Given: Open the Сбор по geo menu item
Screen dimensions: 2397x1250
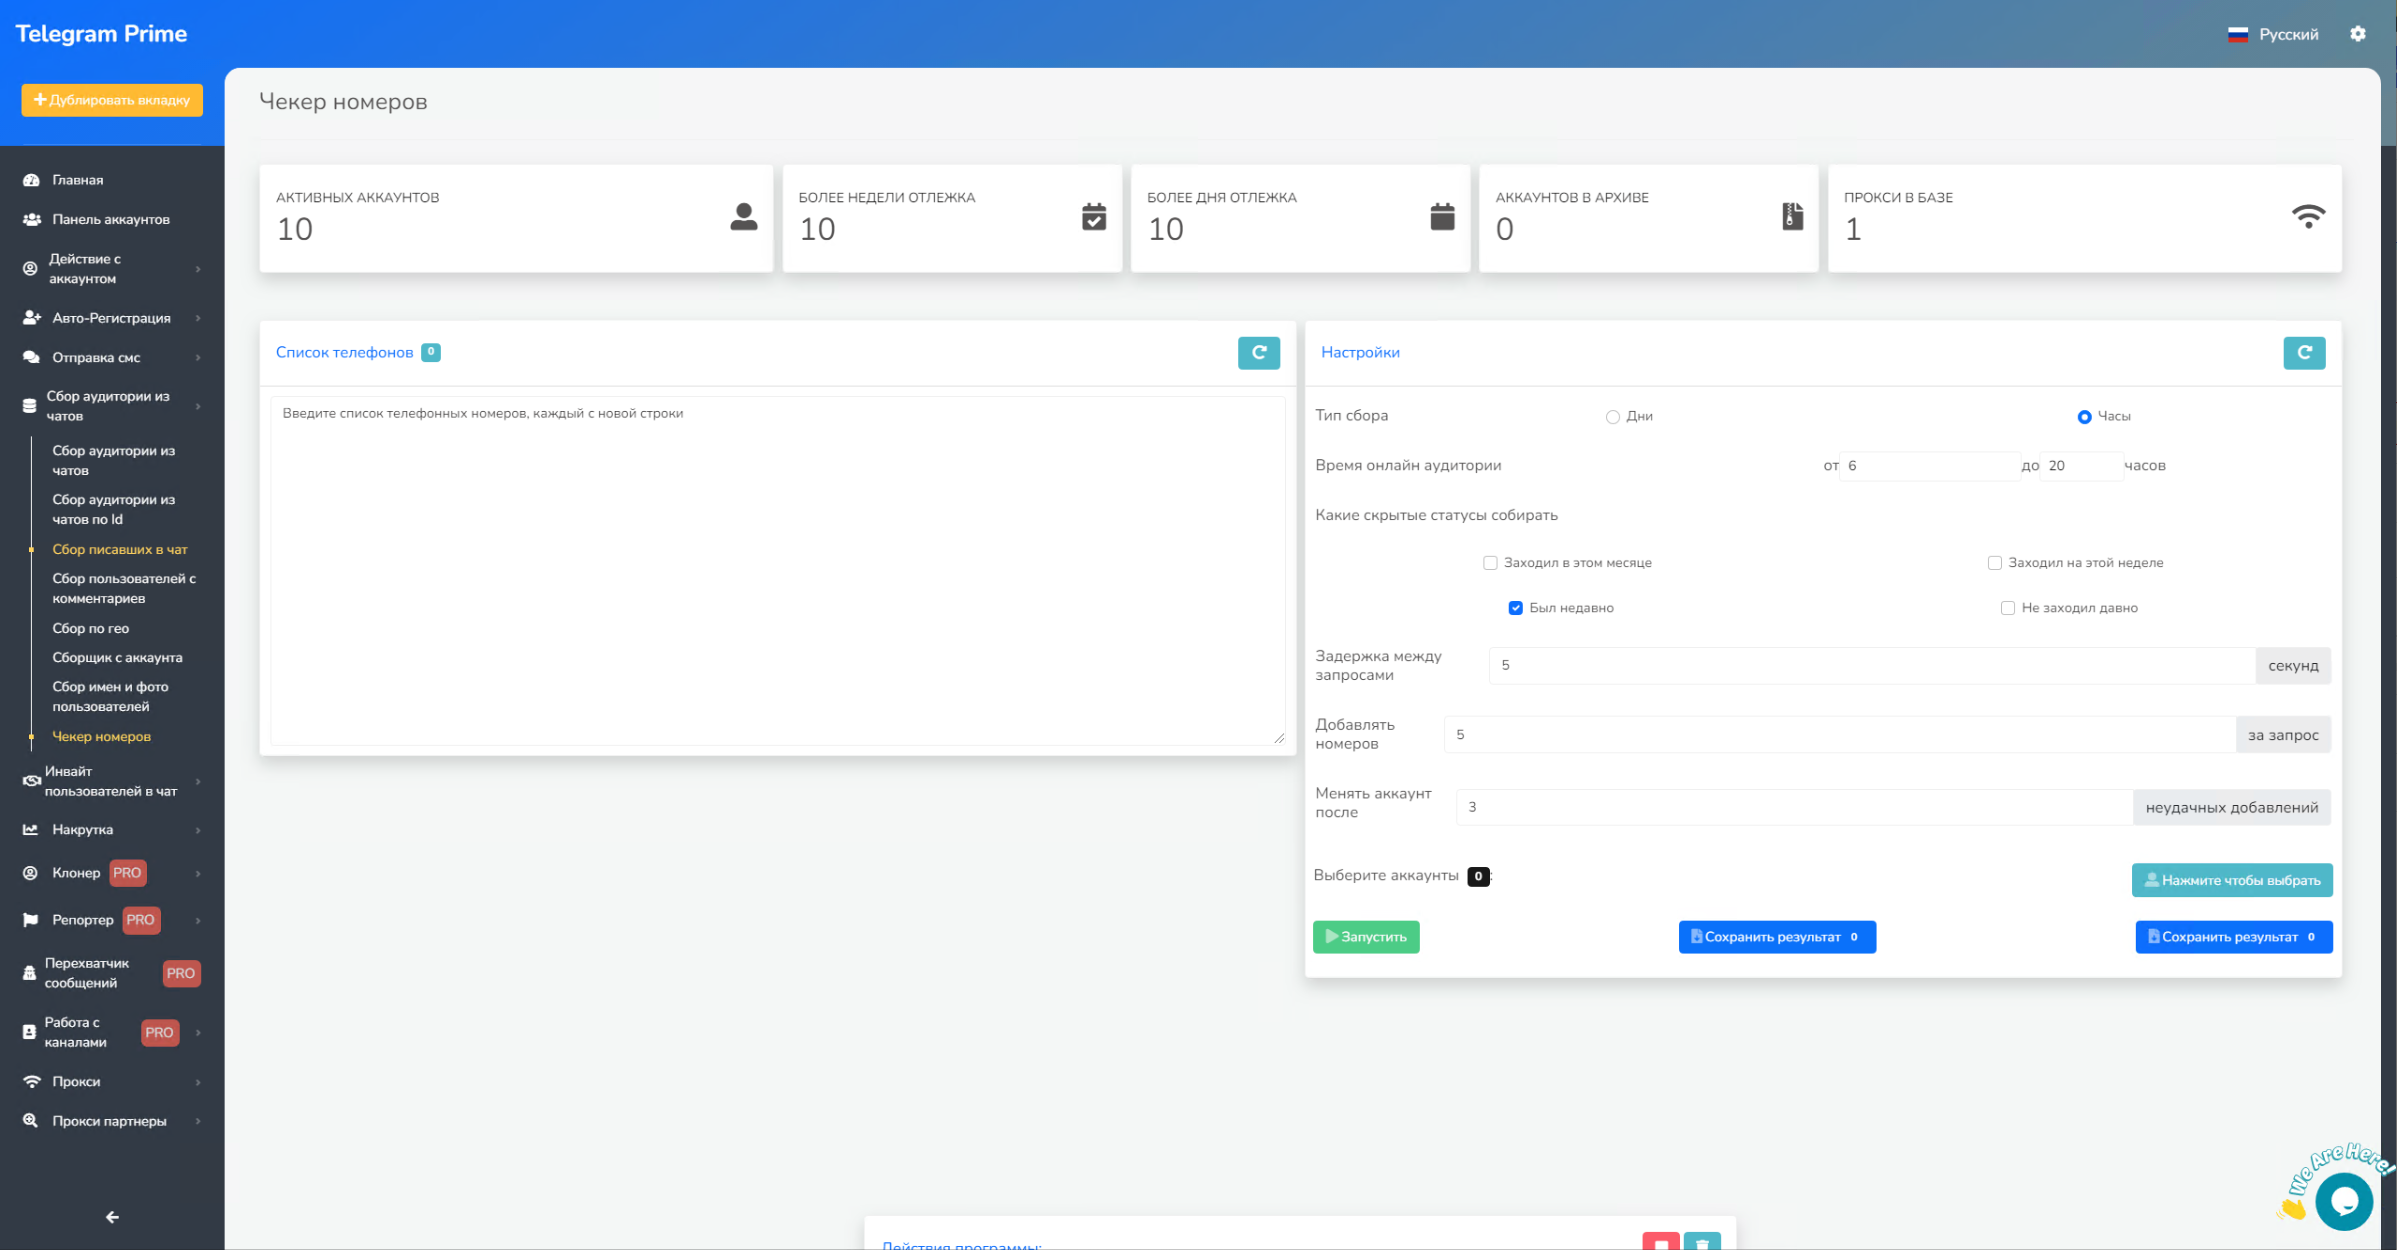Looking at the screenshot, I should 91,628.
